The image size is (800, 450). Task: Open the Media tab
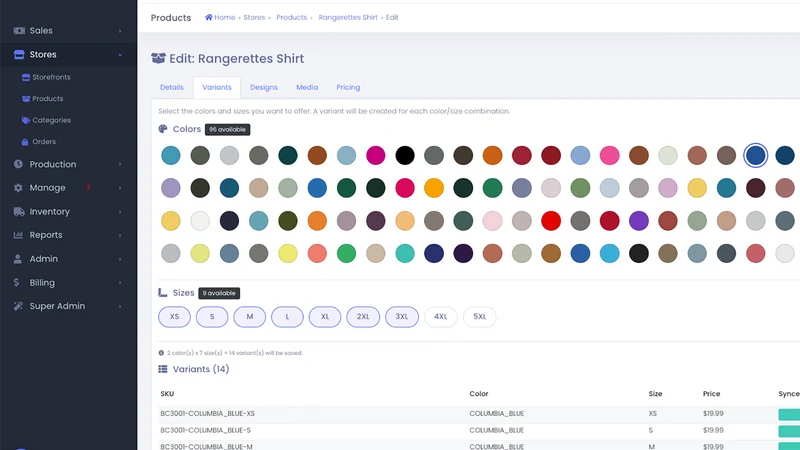307,87
